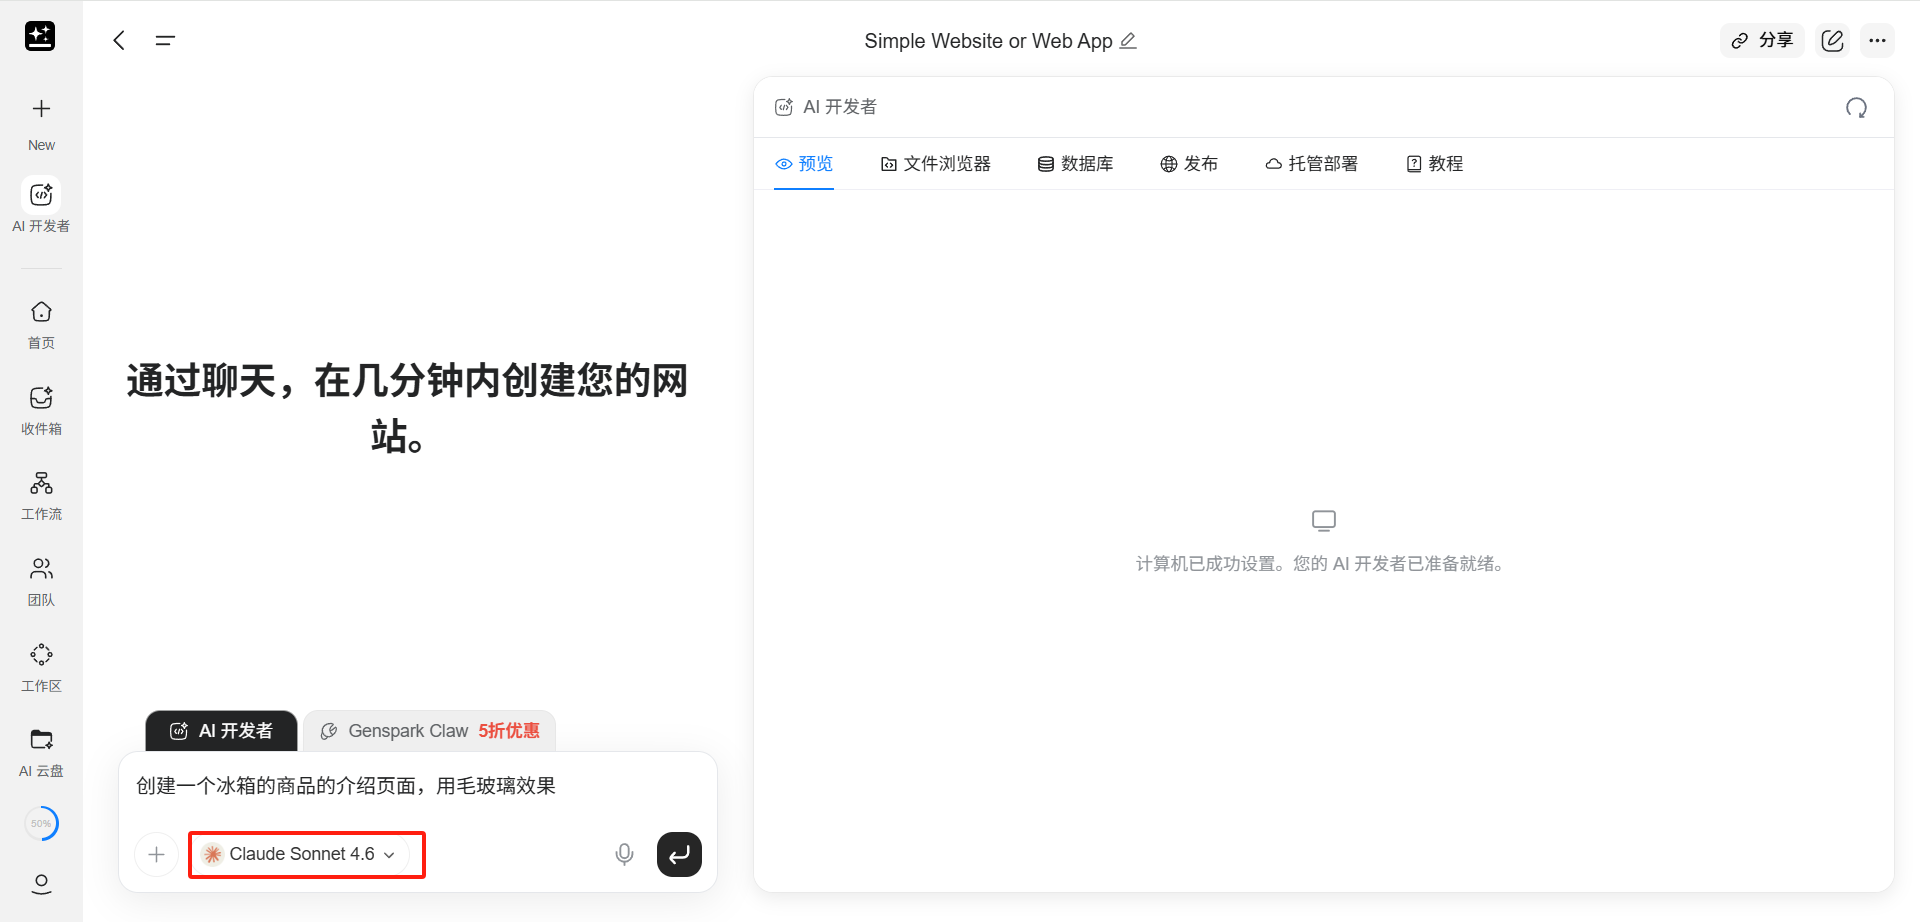Switch to the 文件浏览器 tab
Screen dimensions: 1920x922
pyautogui.click(x=935, y=164)
